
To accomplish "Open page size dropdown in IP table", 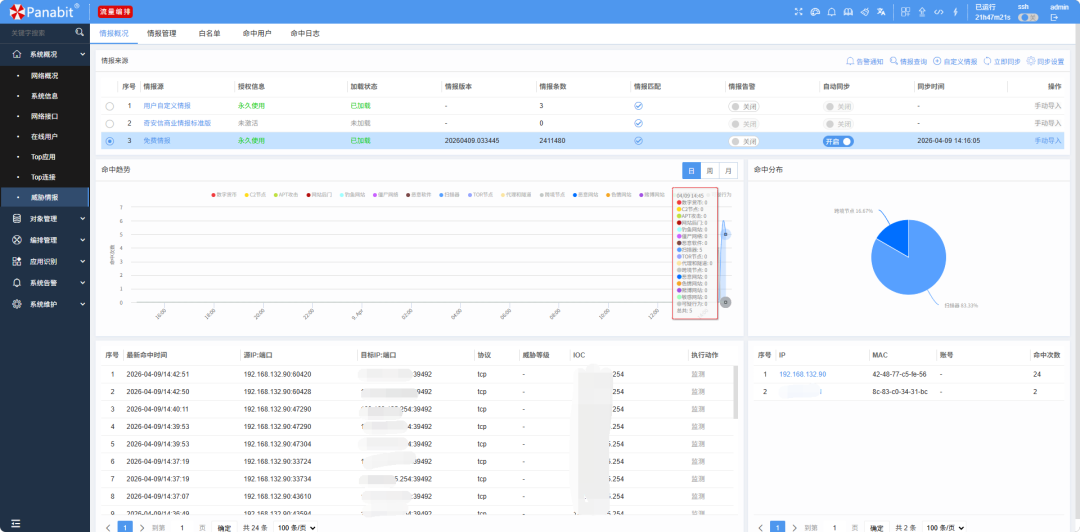I will [944, 527].
